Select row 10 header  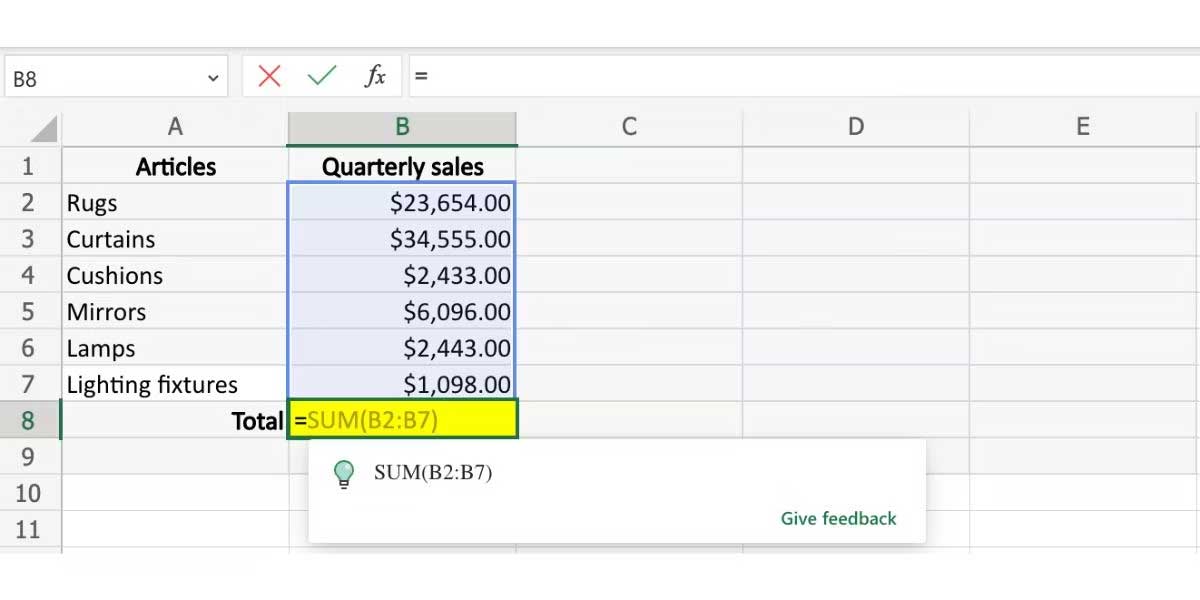click(30, 493)
